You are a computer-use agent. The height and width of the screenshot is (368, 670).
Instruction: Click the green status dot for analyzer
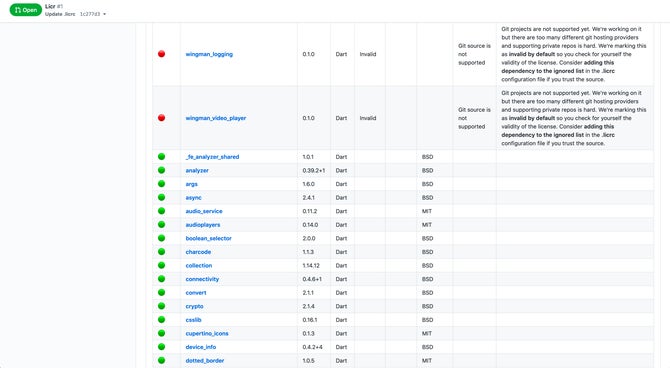tap(162, 170)
